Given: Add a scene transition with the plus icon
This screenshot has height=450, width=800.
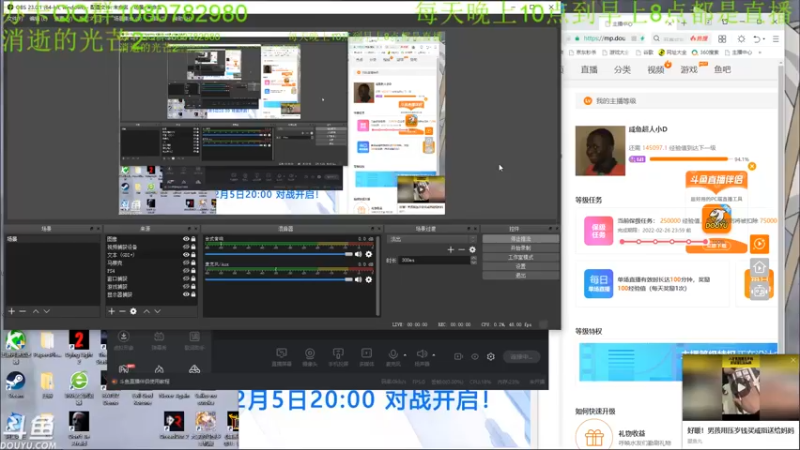Looking at the screenshot, I should tap(451, 249).
